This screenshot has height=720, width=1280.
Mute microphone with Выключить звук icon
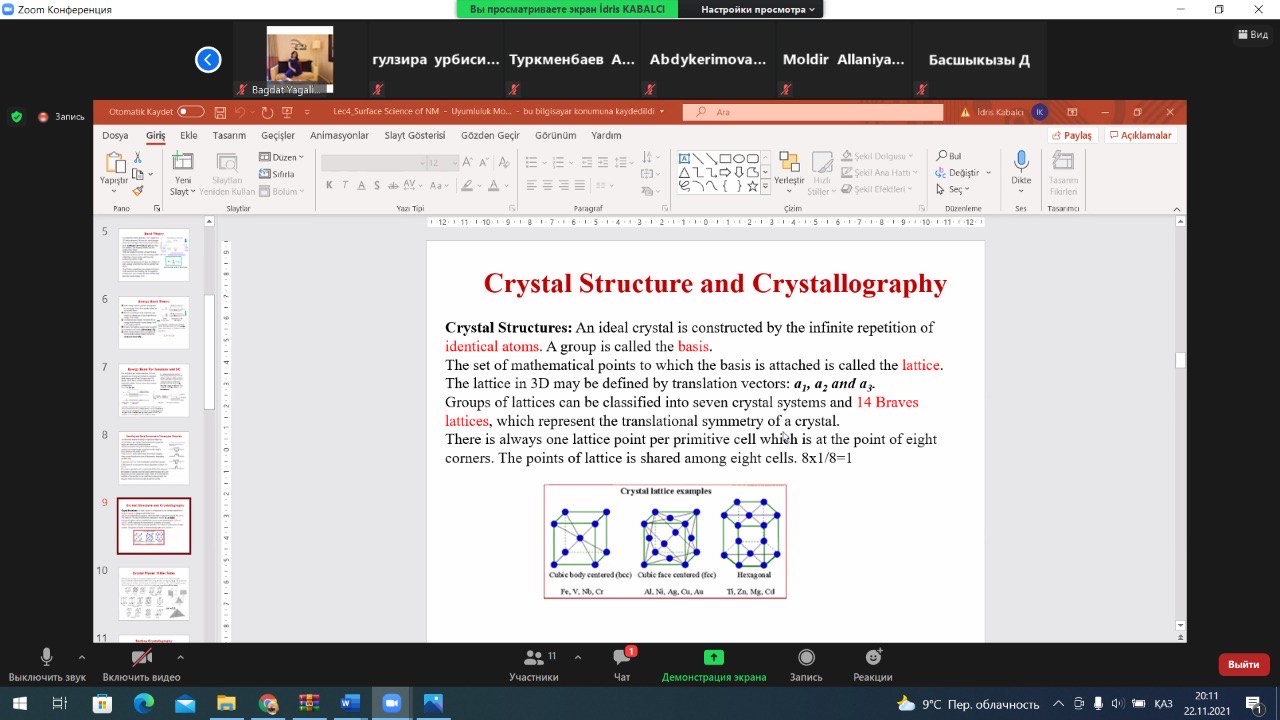46,657
